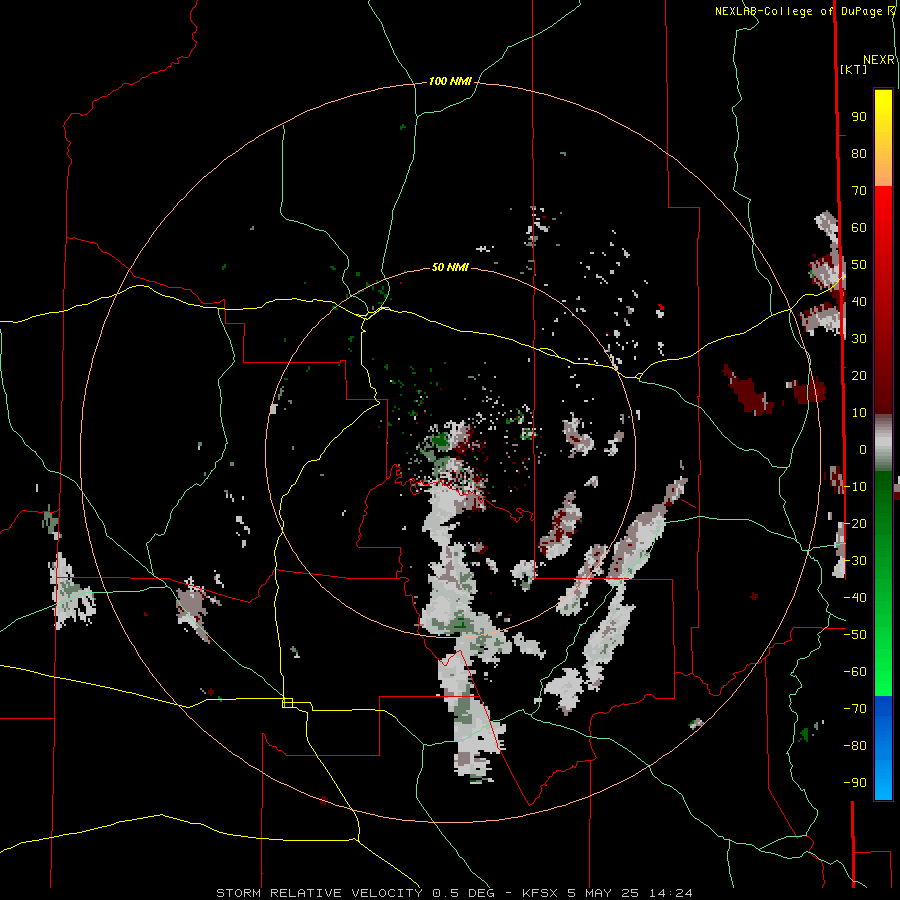Select the "70" value on the velocity scale
Screen dimensions: 900x900
click(859, 191)
